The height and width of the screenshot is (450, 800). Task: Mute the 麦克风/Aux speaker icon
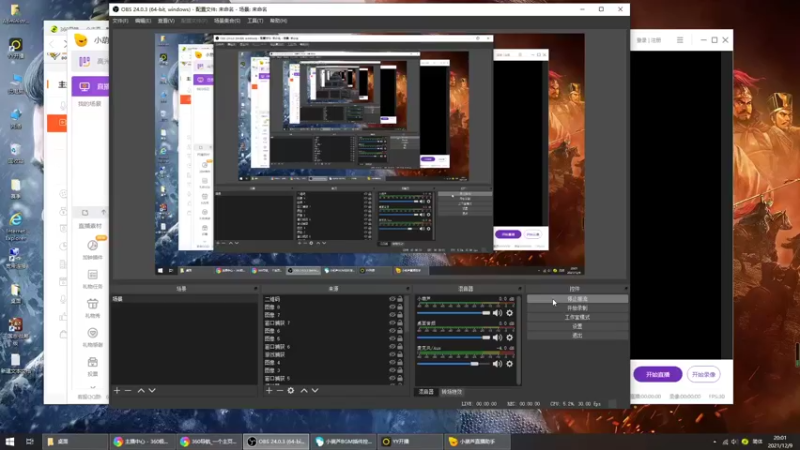coord(497,364)
